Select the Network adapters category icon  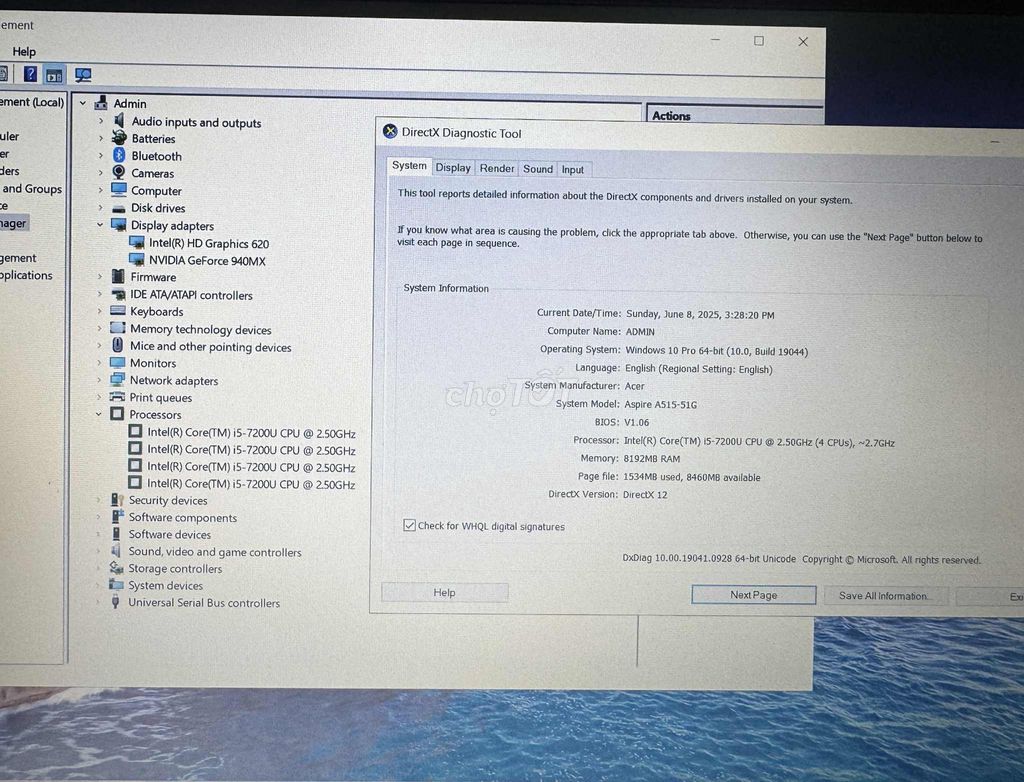point(118,380)
